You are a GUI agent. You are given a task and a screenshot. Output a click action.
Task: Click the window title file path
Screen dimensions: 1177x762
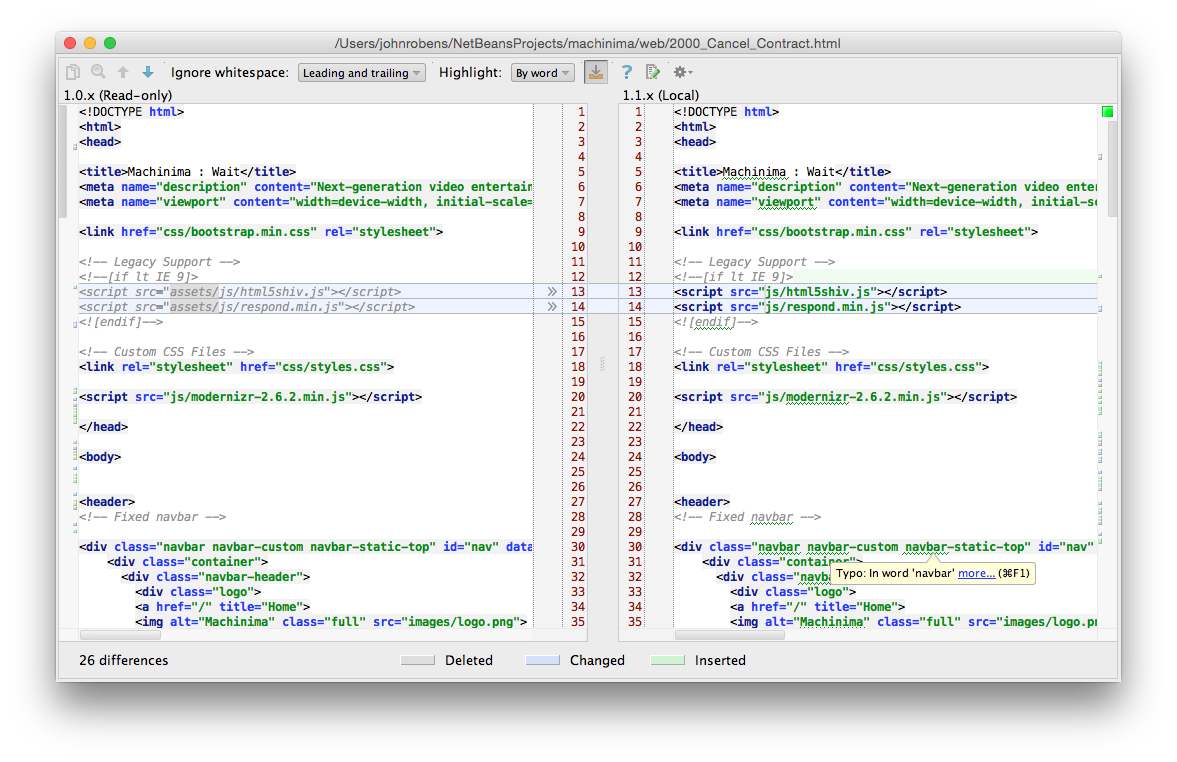[x=588, y=43]
